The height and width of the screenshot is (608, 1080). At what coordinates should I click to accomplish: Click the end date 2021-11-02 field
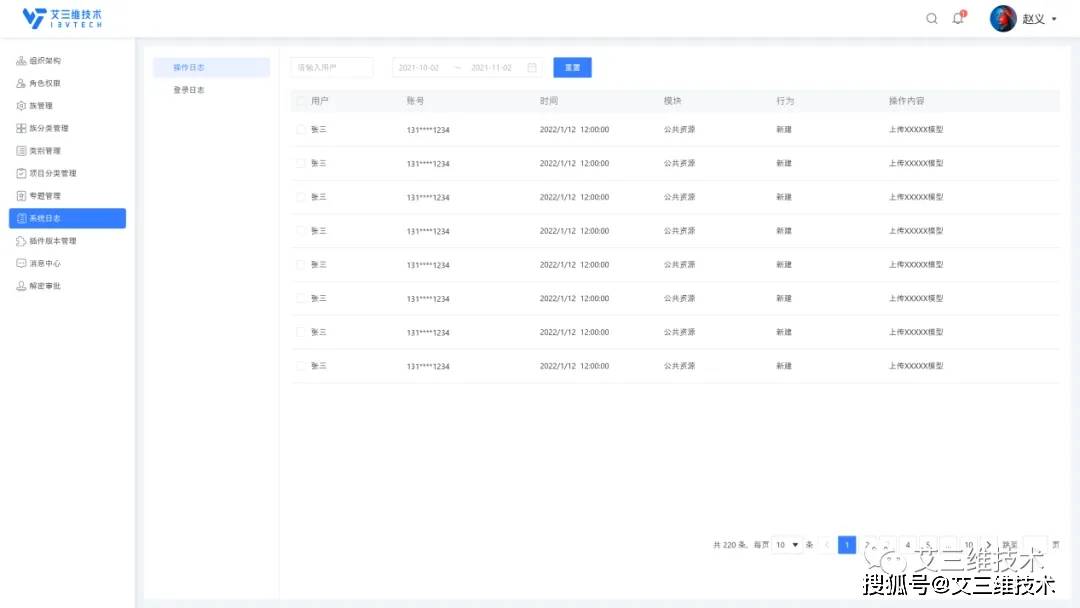coord(491,67)
